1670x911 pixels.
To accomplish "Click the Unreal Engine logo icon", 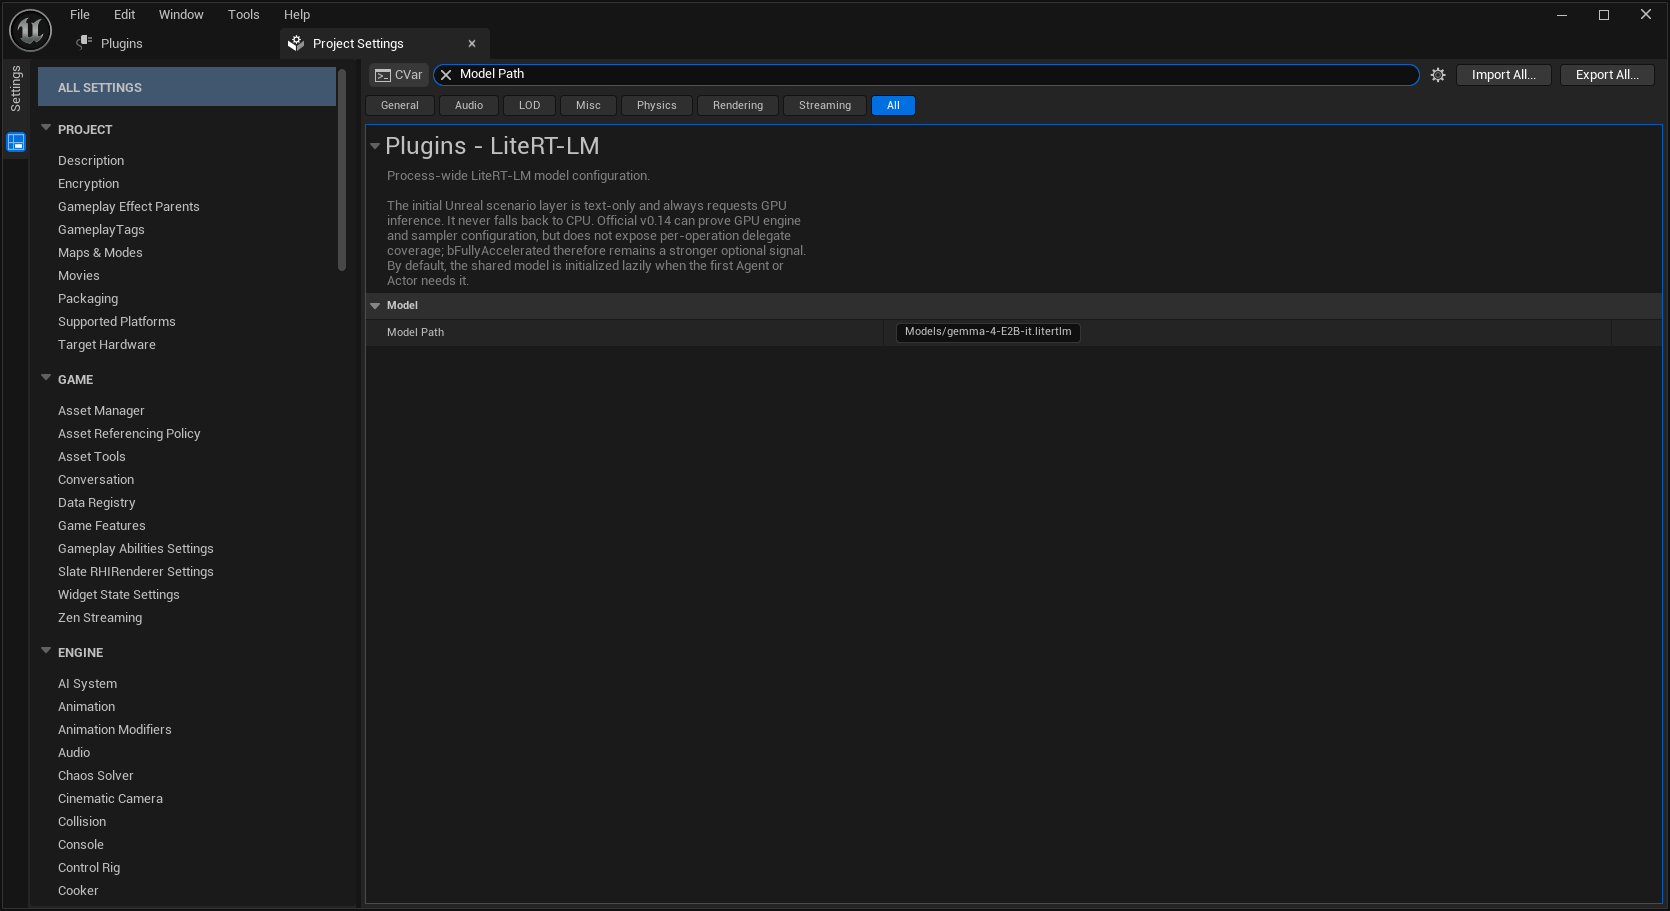I will [30, 30].
